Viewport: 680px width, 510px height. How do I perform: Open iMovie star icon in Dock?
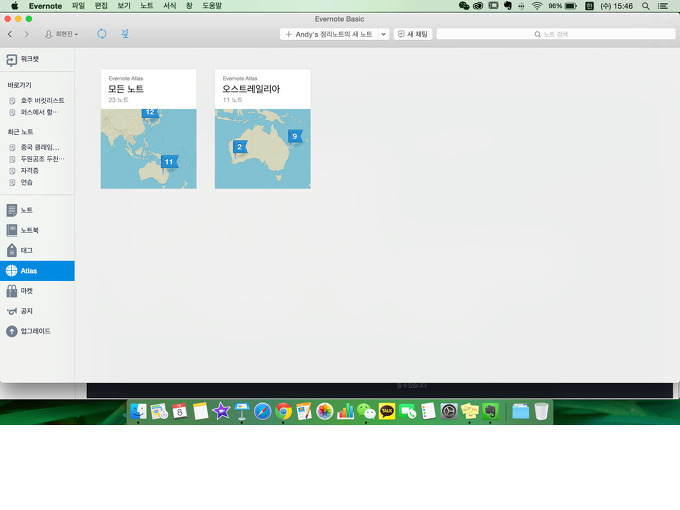221,411
